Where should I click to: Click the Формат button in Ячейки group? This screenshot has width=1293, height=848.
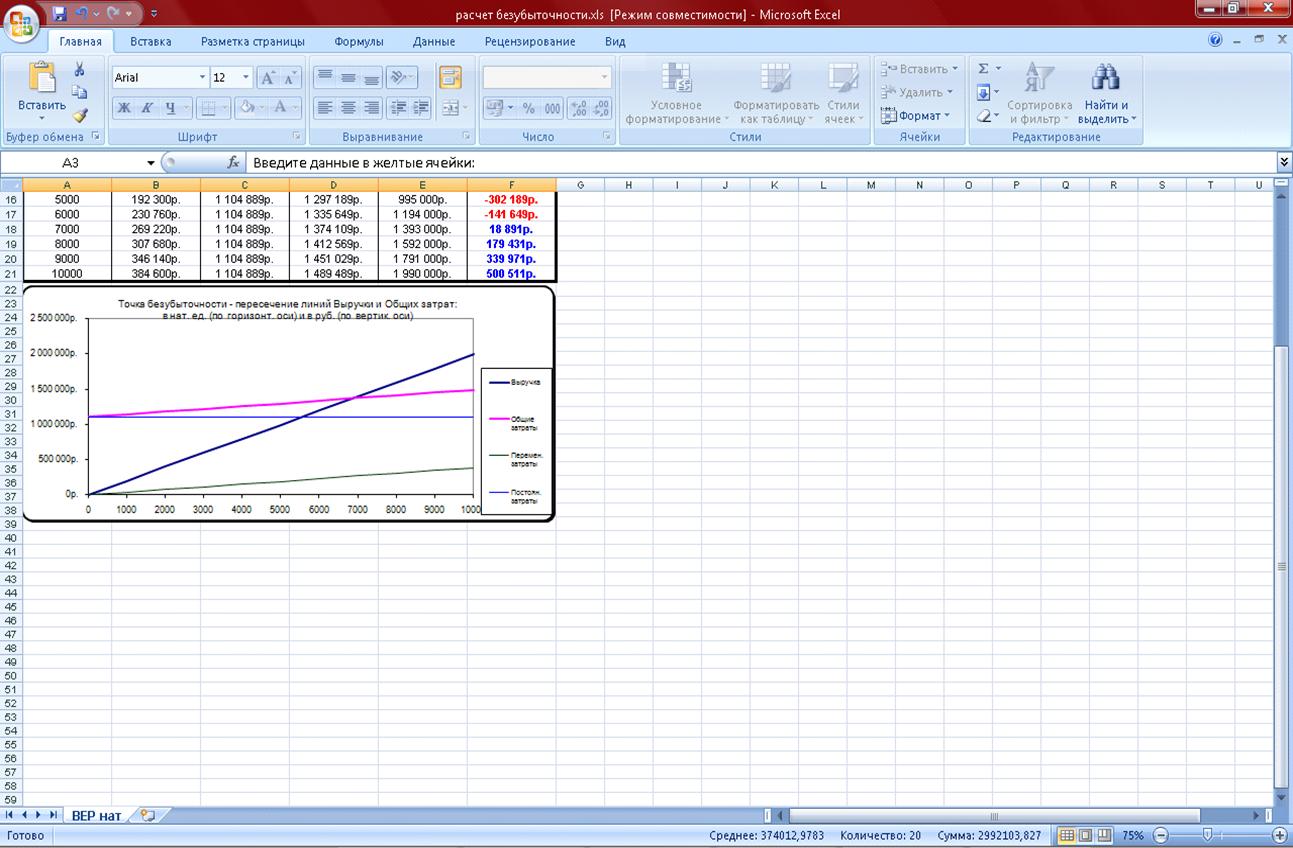tap(917, 115)
